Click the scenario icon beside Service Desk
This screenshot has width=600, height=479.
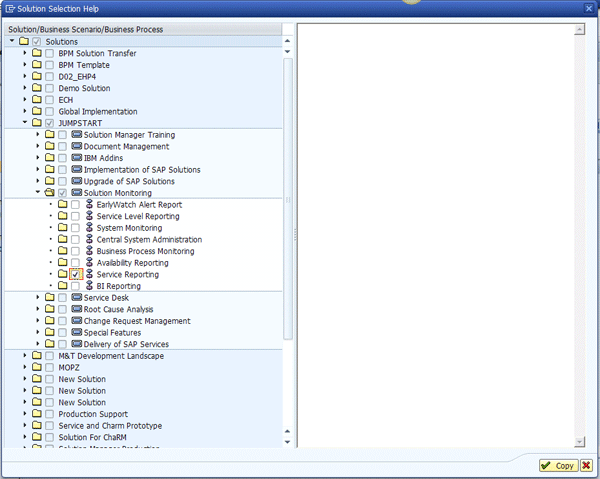[x=77, y=297]
